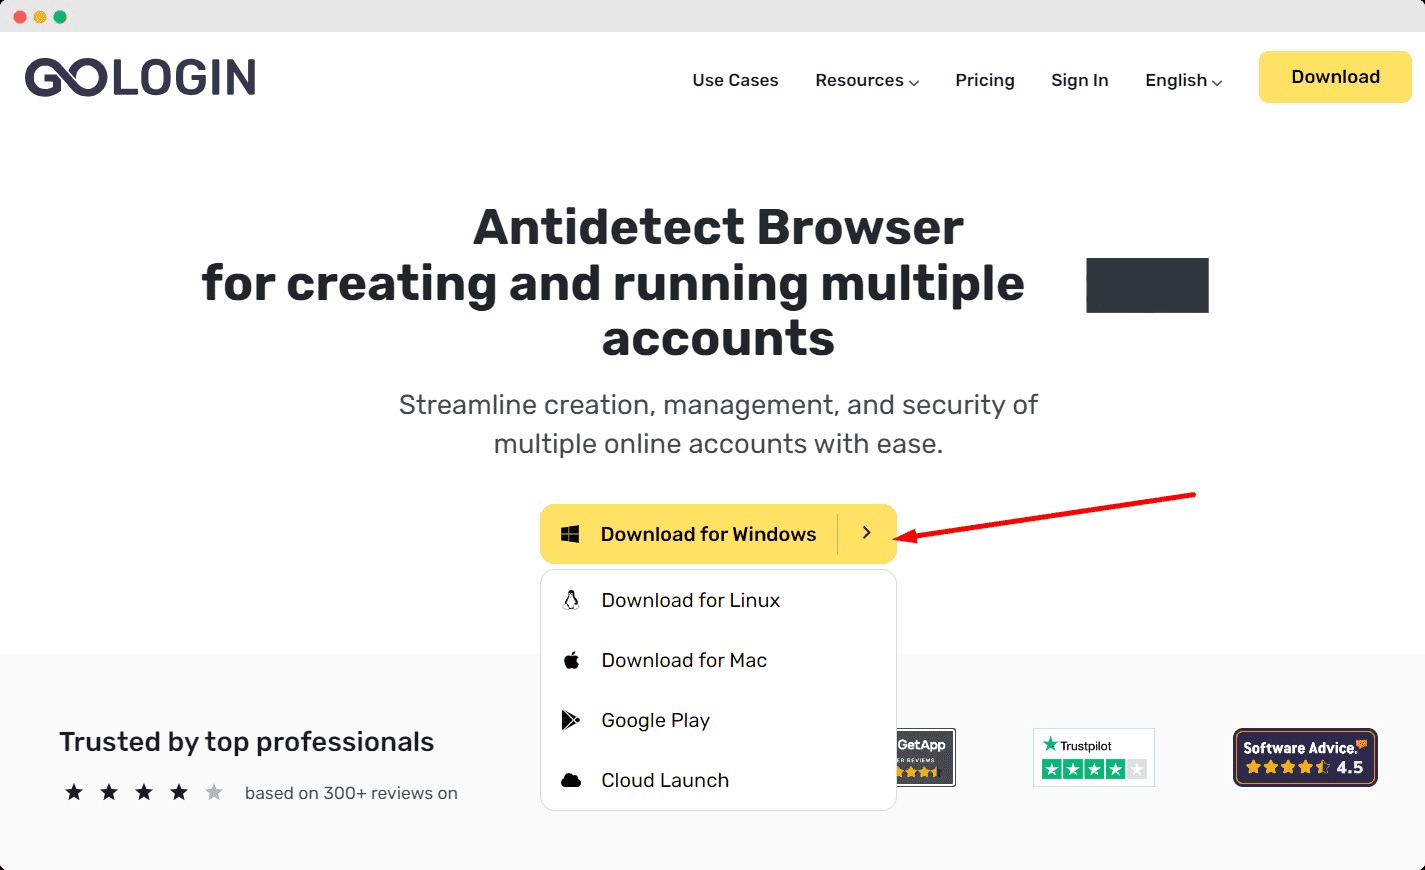Click the Linux penguin icon
Viewport: 1425px width, 870px height.
point(571,600)
